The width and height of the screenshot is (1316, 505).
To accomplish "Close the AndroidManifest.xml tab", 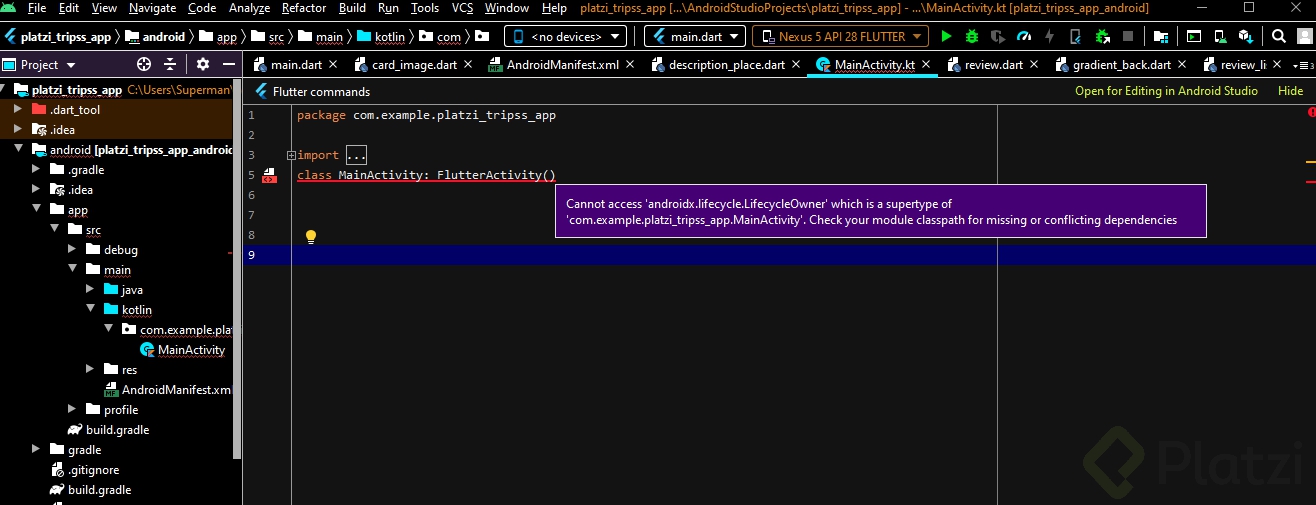I will (630, 65).
